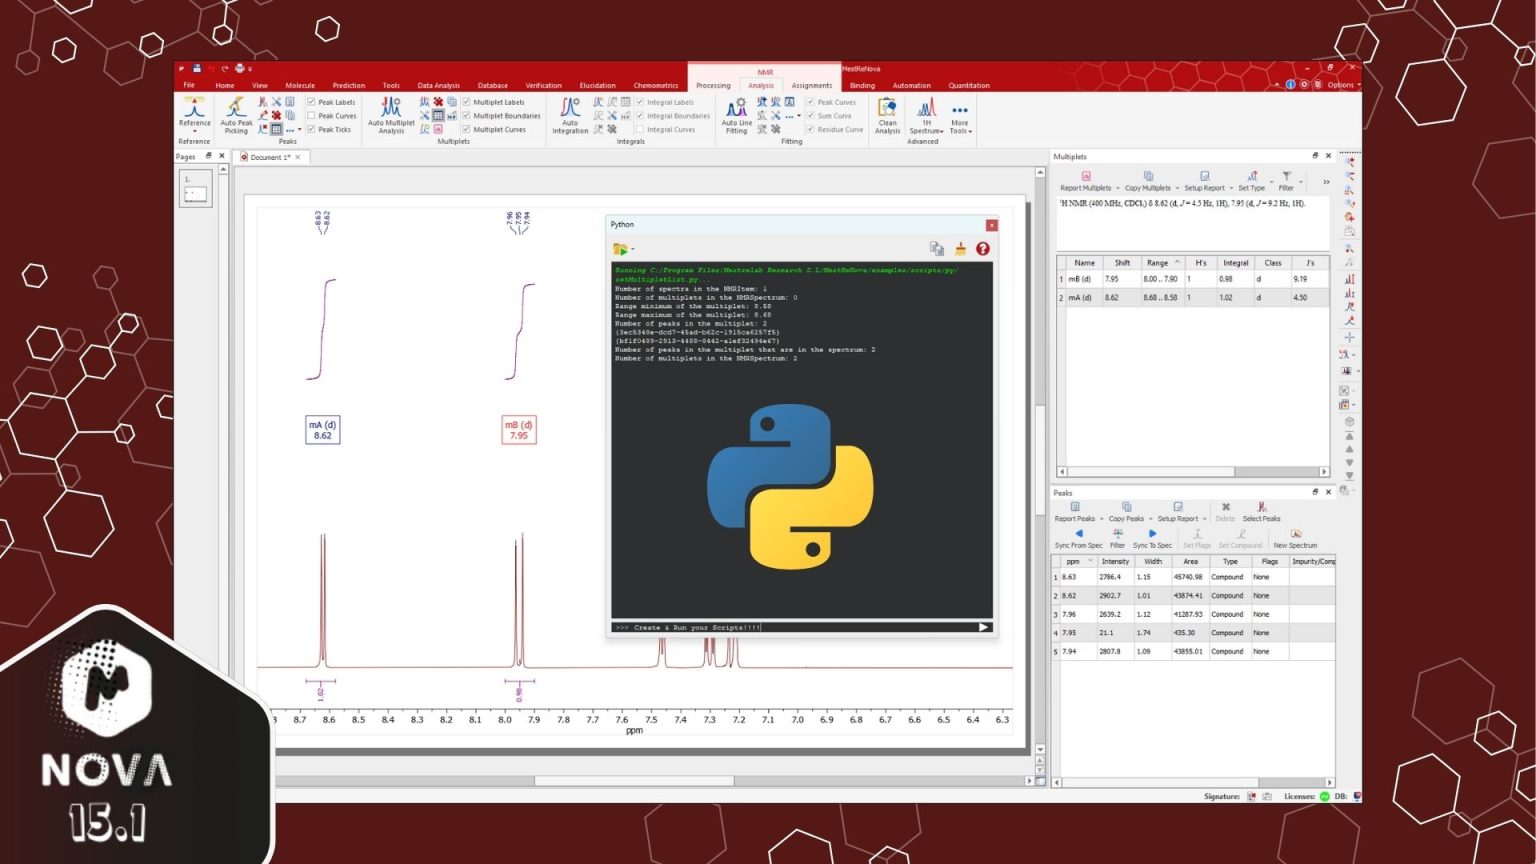
Task: Toggle the Peak Labels checkbox
Action: [311, 102]
